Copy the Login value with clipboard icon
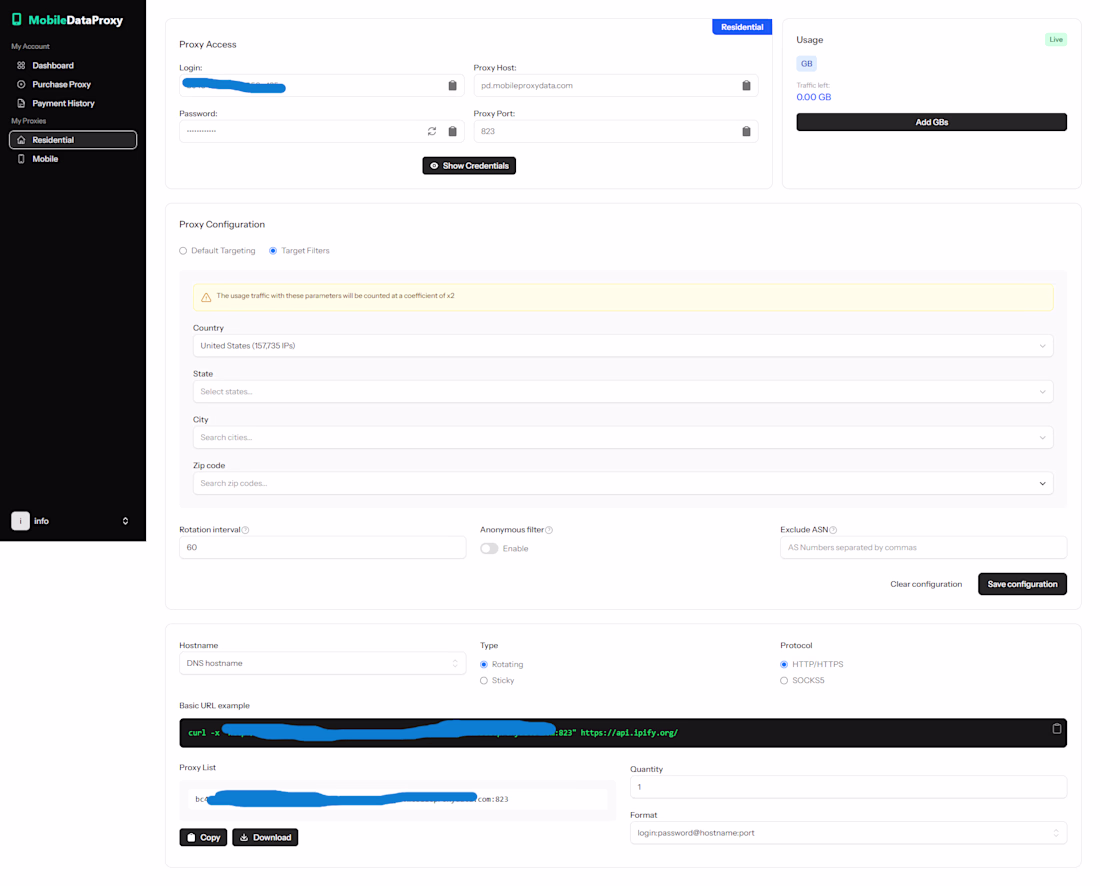1100x886 pixels. (x=452, y=86)
